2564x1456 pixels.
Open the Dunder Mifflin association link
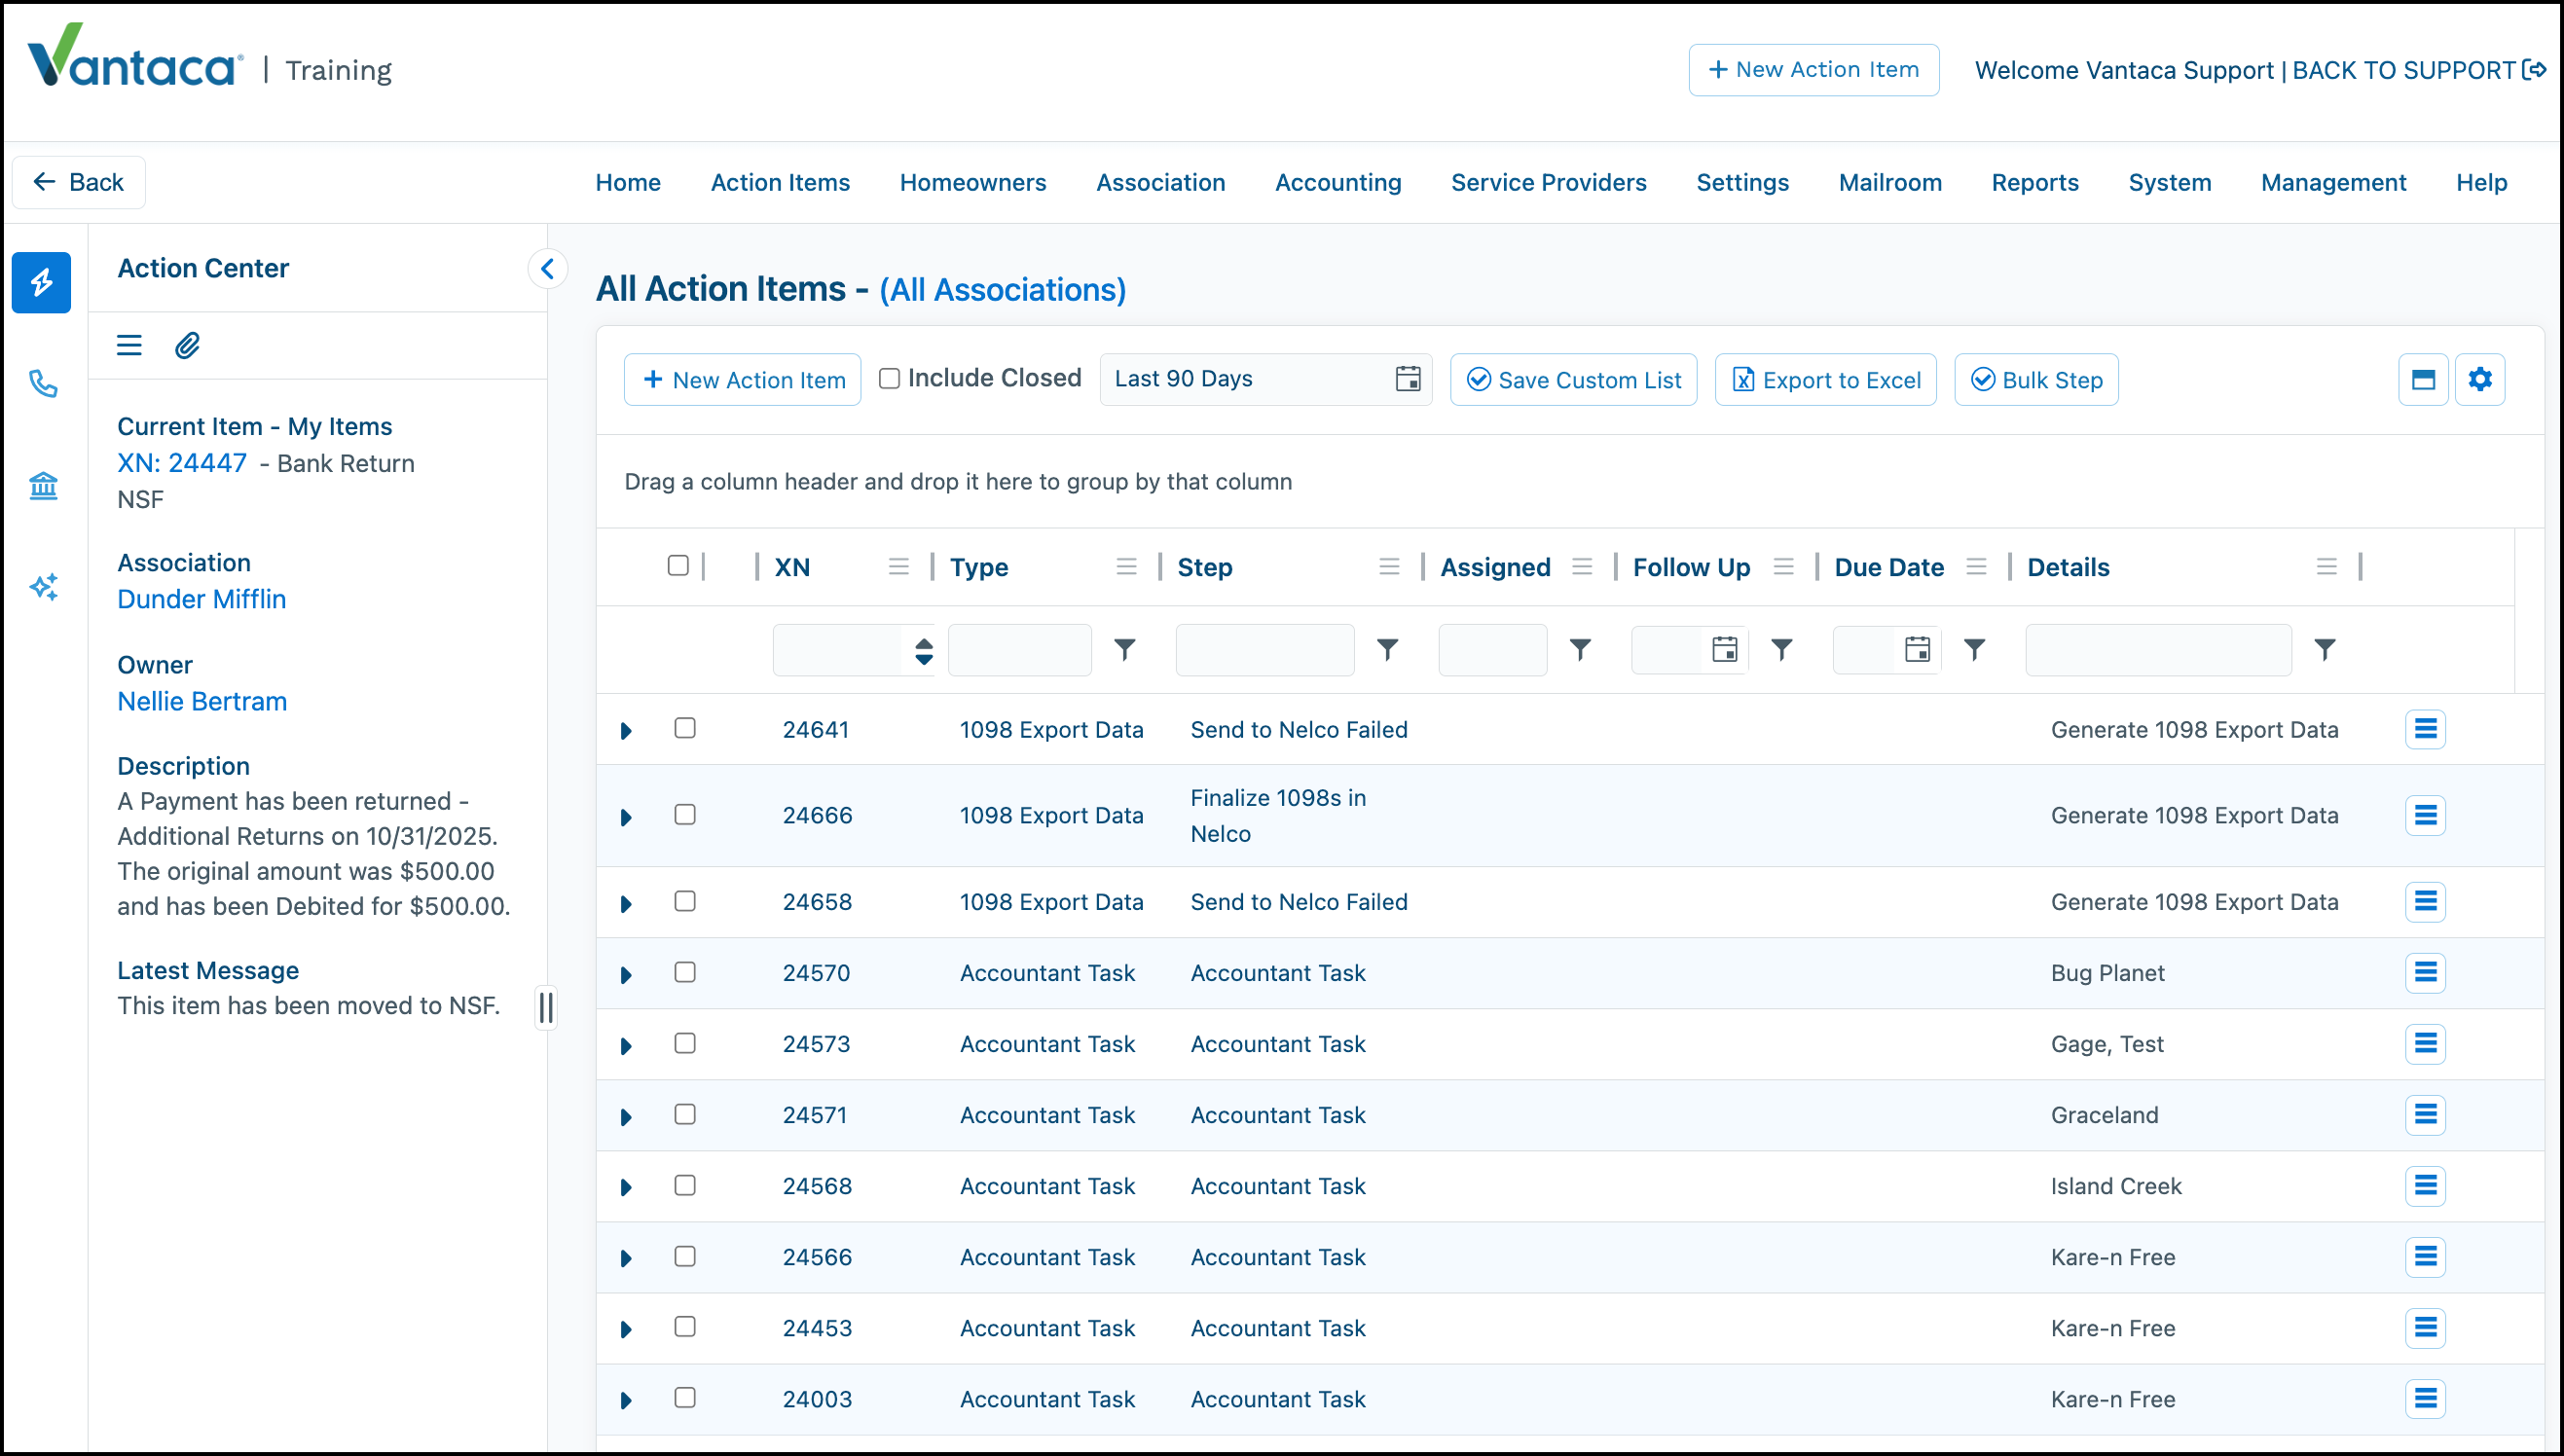point(202,599)
